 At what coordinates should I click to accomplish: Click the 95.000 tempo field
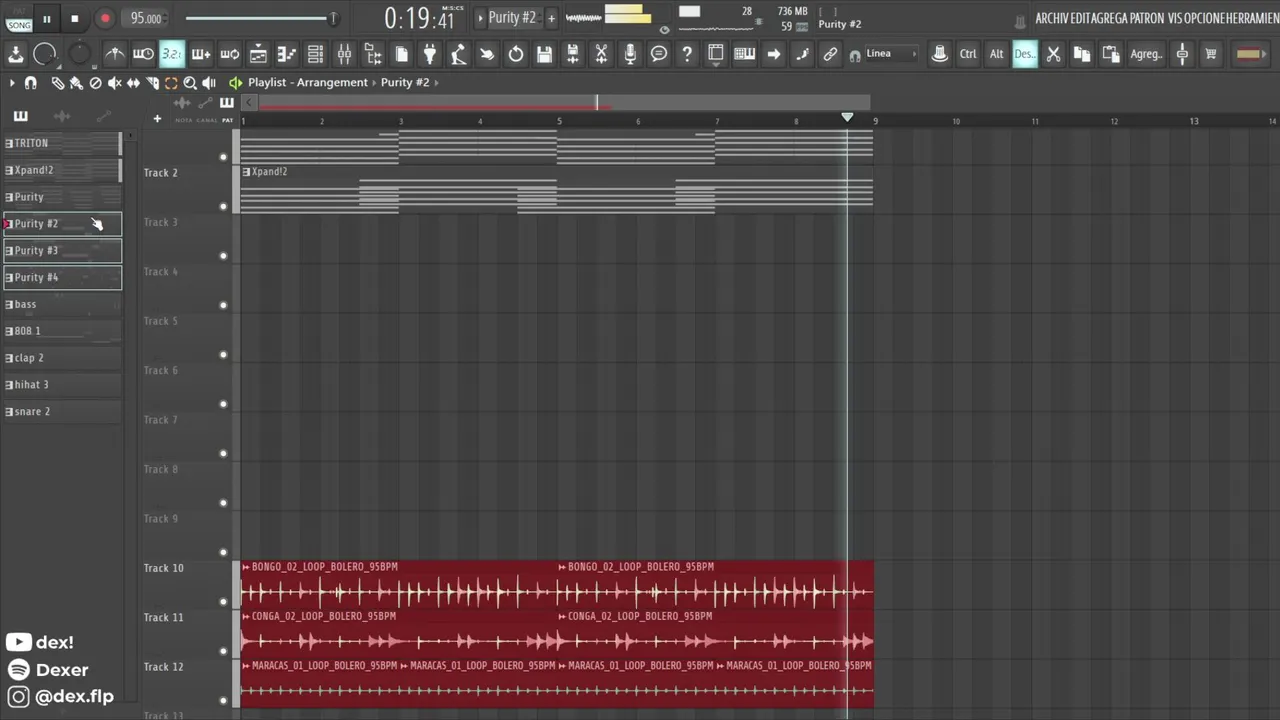[146, 19]
